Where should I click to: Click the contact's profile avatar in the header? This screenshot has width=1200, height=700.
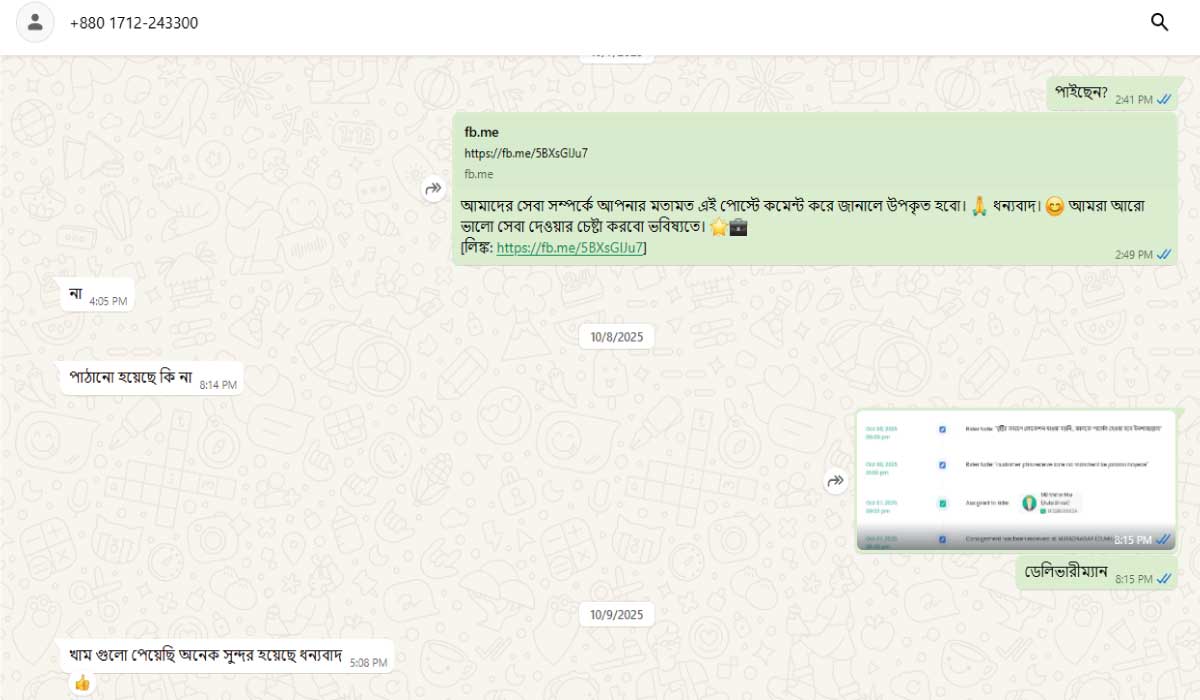tap(36, 22)
